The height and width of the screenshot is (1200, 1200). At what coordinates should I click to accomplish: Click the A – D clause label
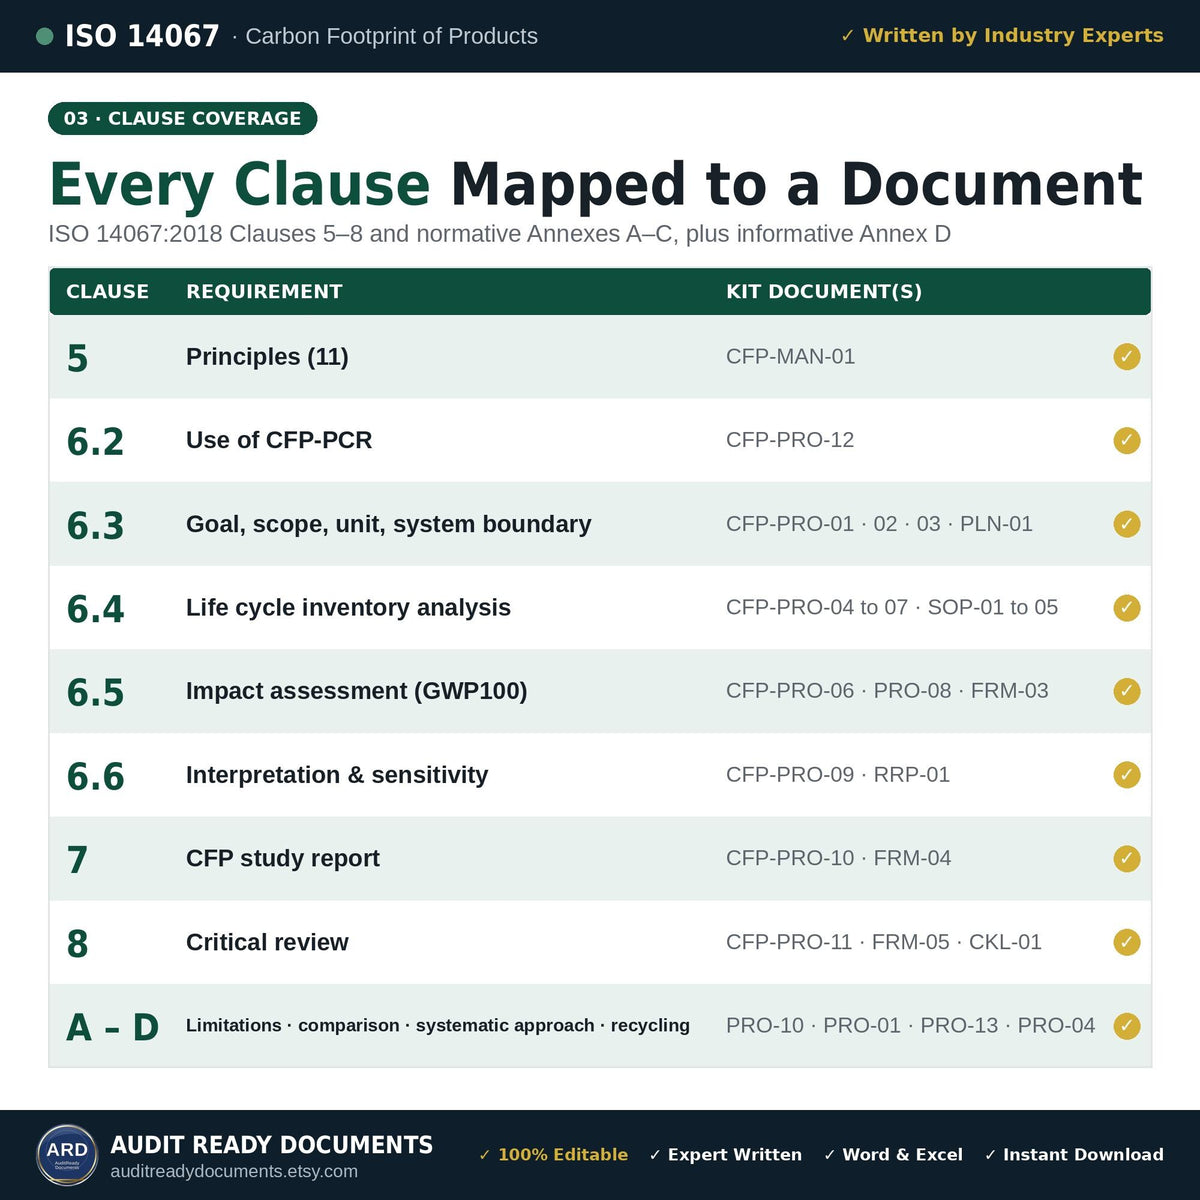(x=113, y=1027)
